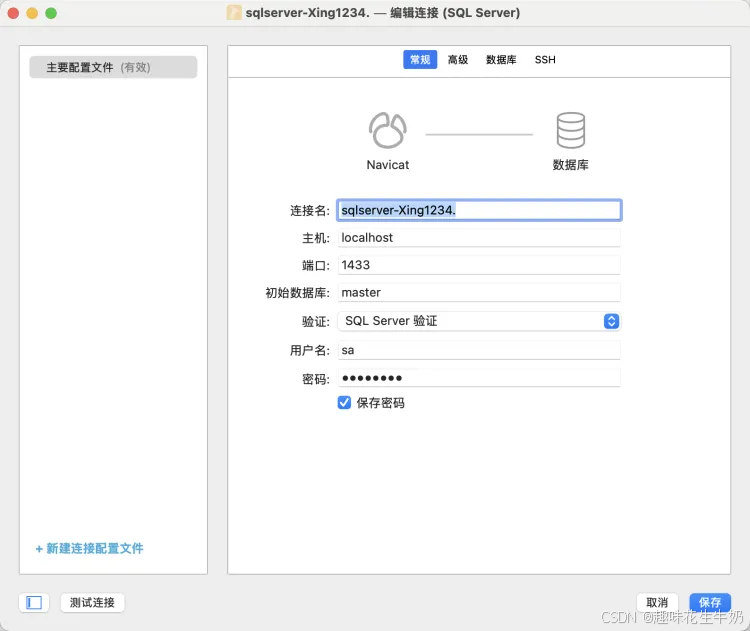Click the 端口 field showing 1433
The height and width of the screenshot is (631, 750).
(479, 265)
